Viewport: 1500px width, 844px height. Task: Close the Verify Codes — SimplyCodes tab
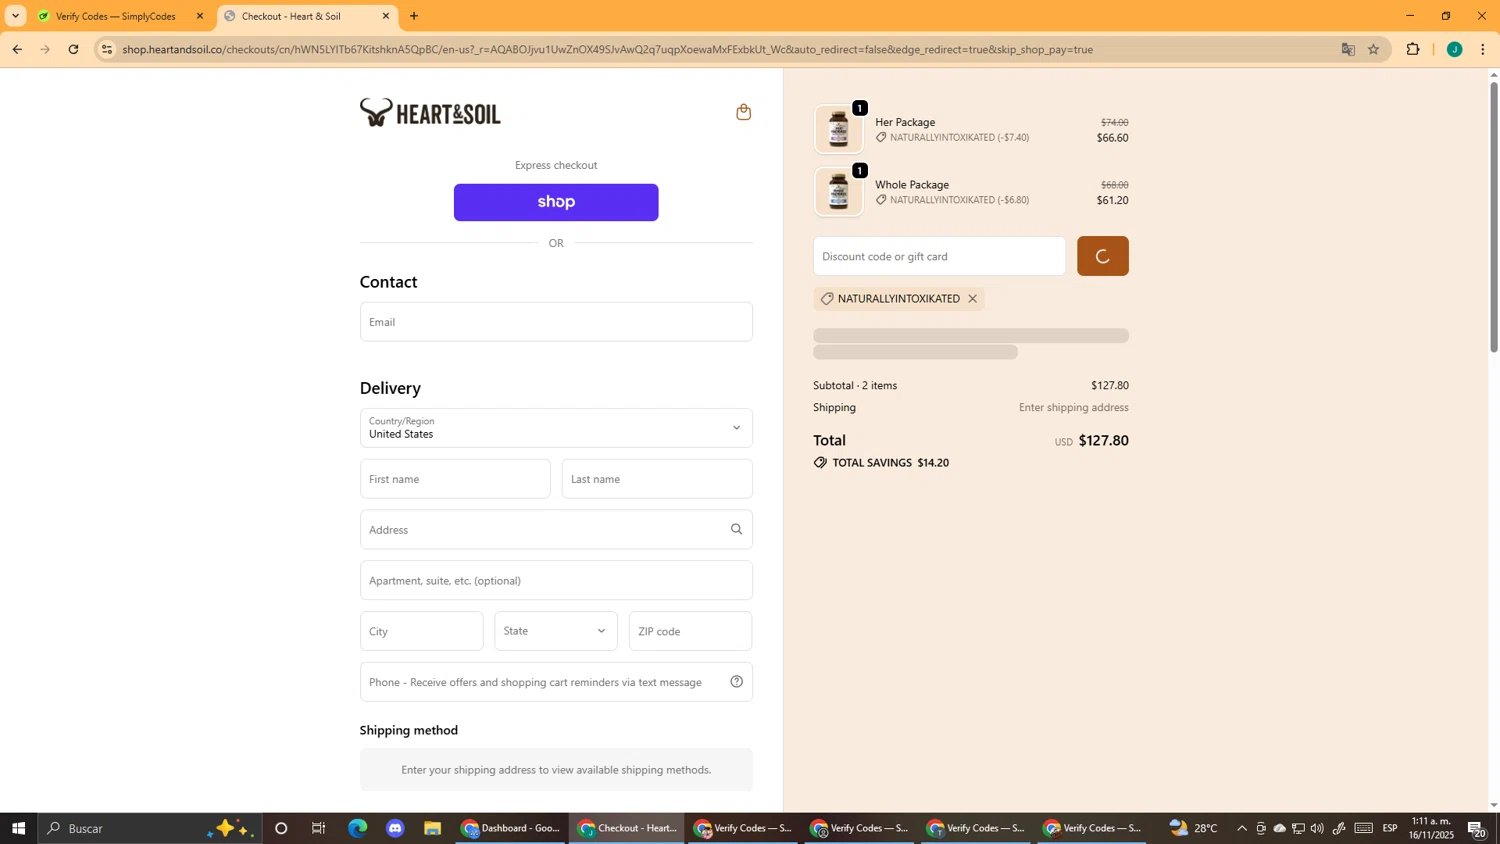[x=199, y=16]
